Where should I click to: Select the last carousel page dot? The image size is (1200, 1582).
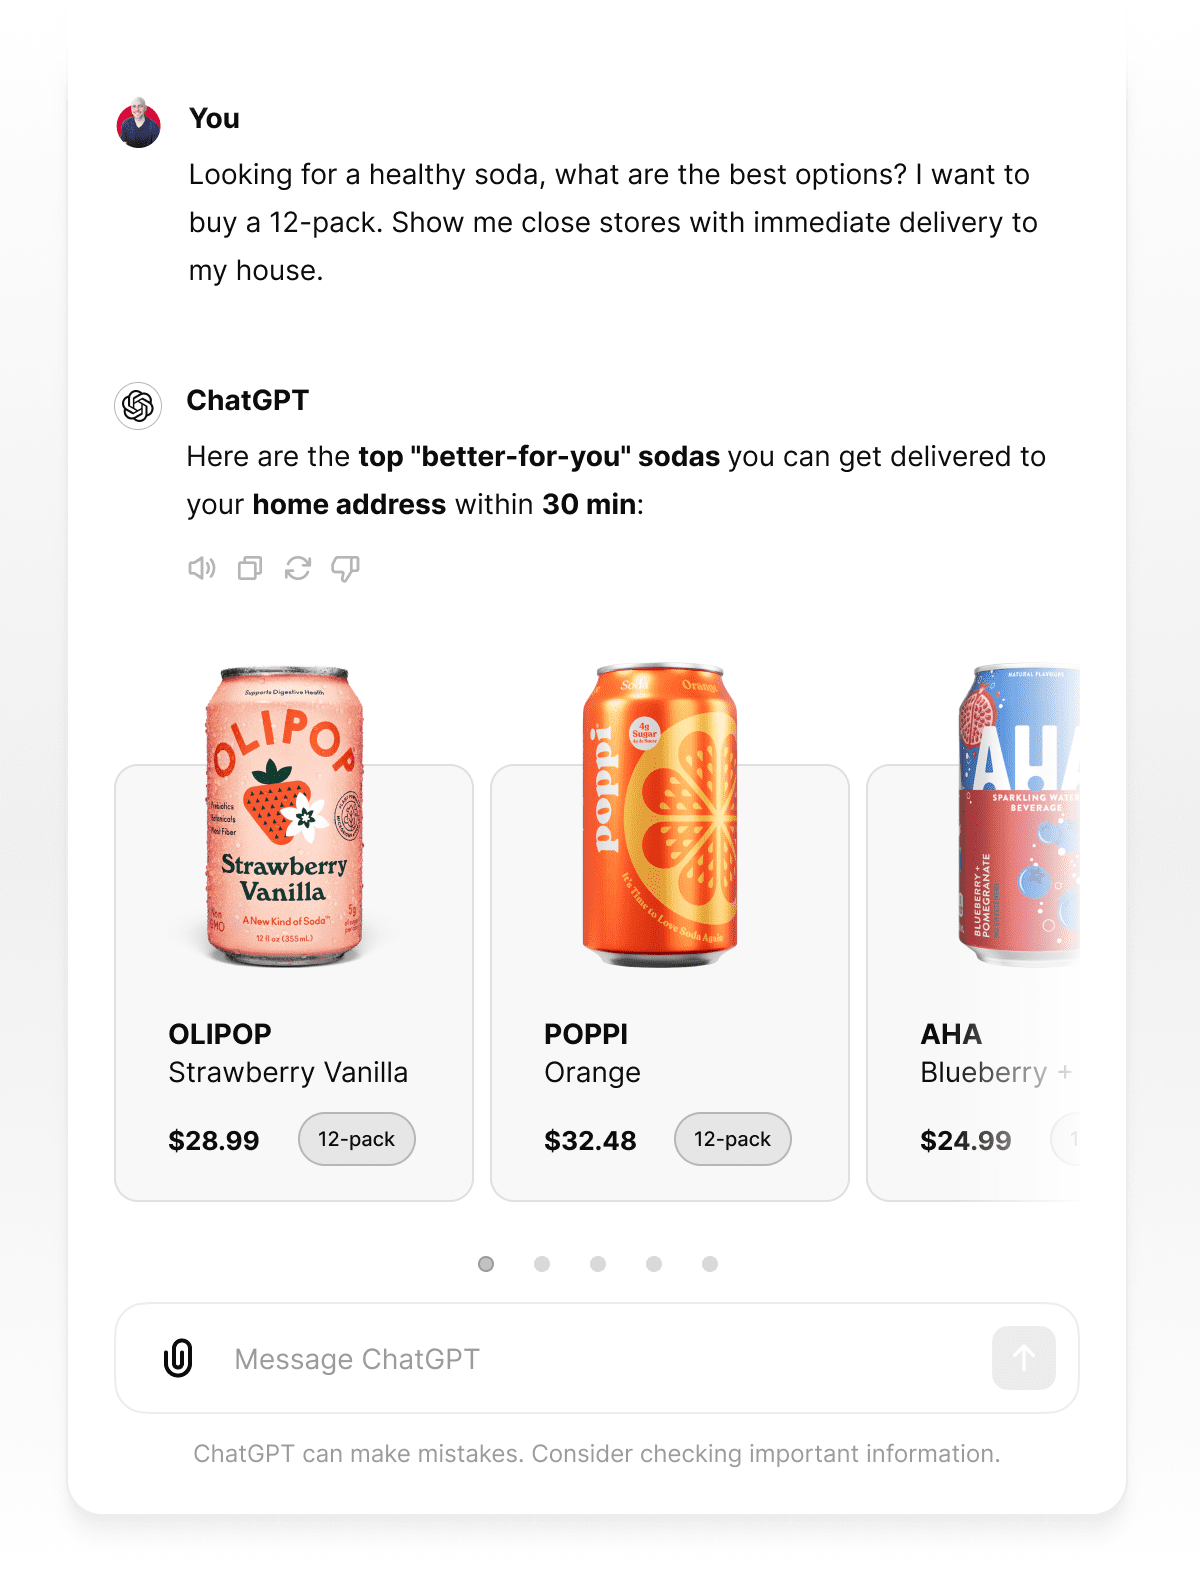point(710,1264)
